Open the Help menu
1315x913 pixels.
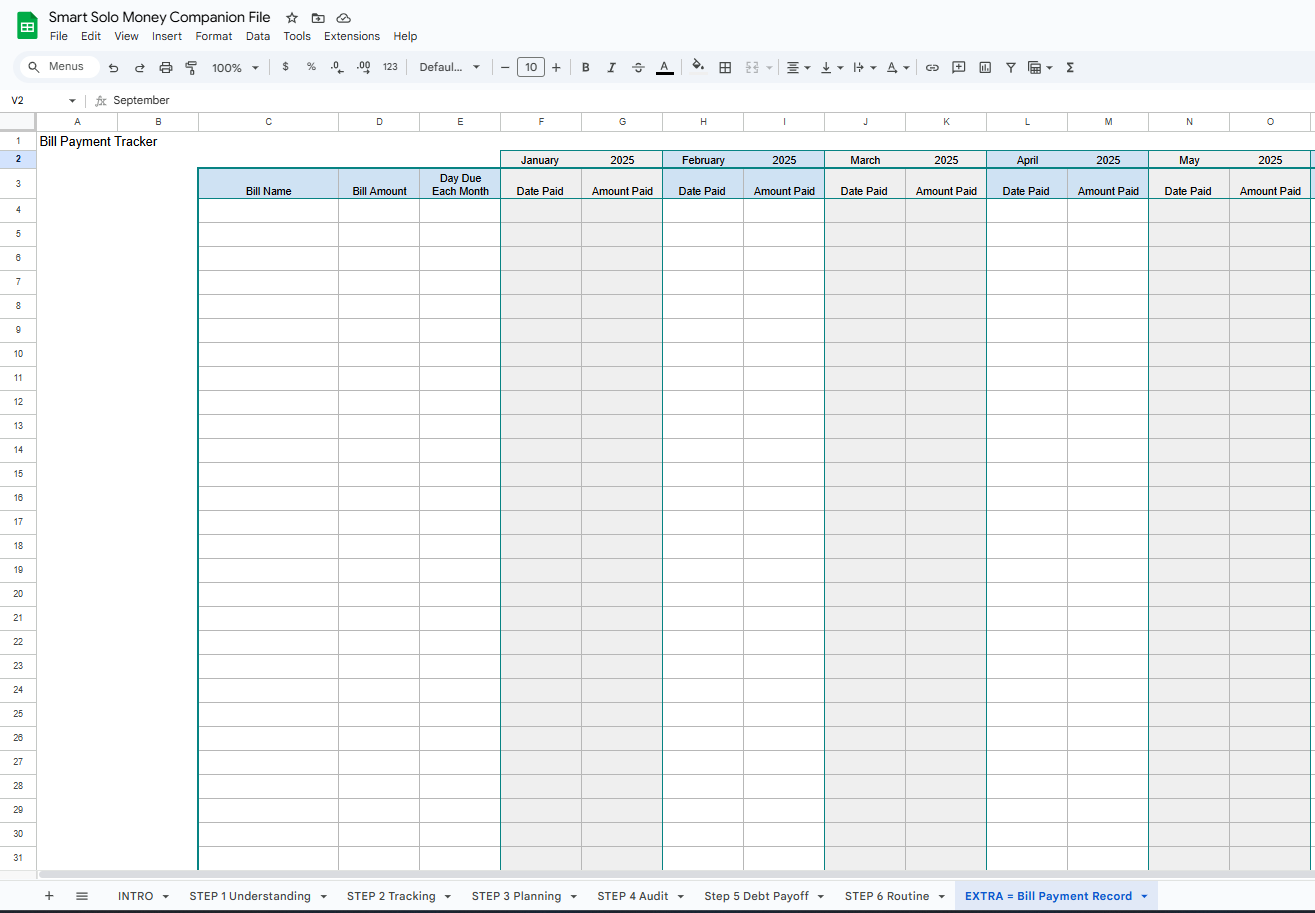[x=405, y=36]
